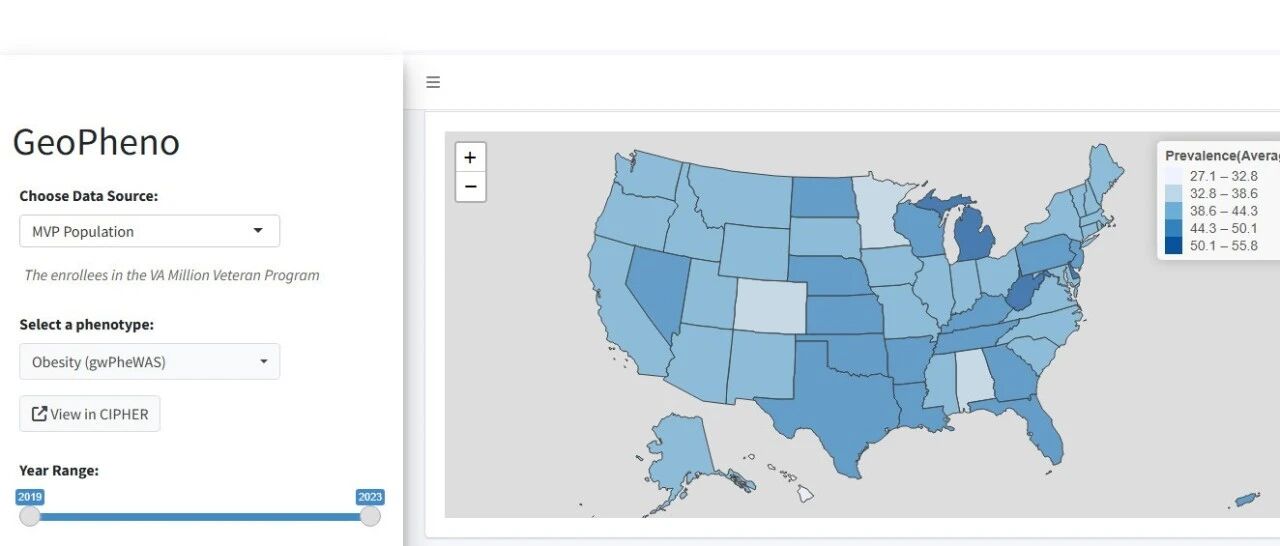1280x546 pixels.
Task: Toggle the hamburger sidebar menu icon
Action: pyautogui.click(x=433, y=82)
